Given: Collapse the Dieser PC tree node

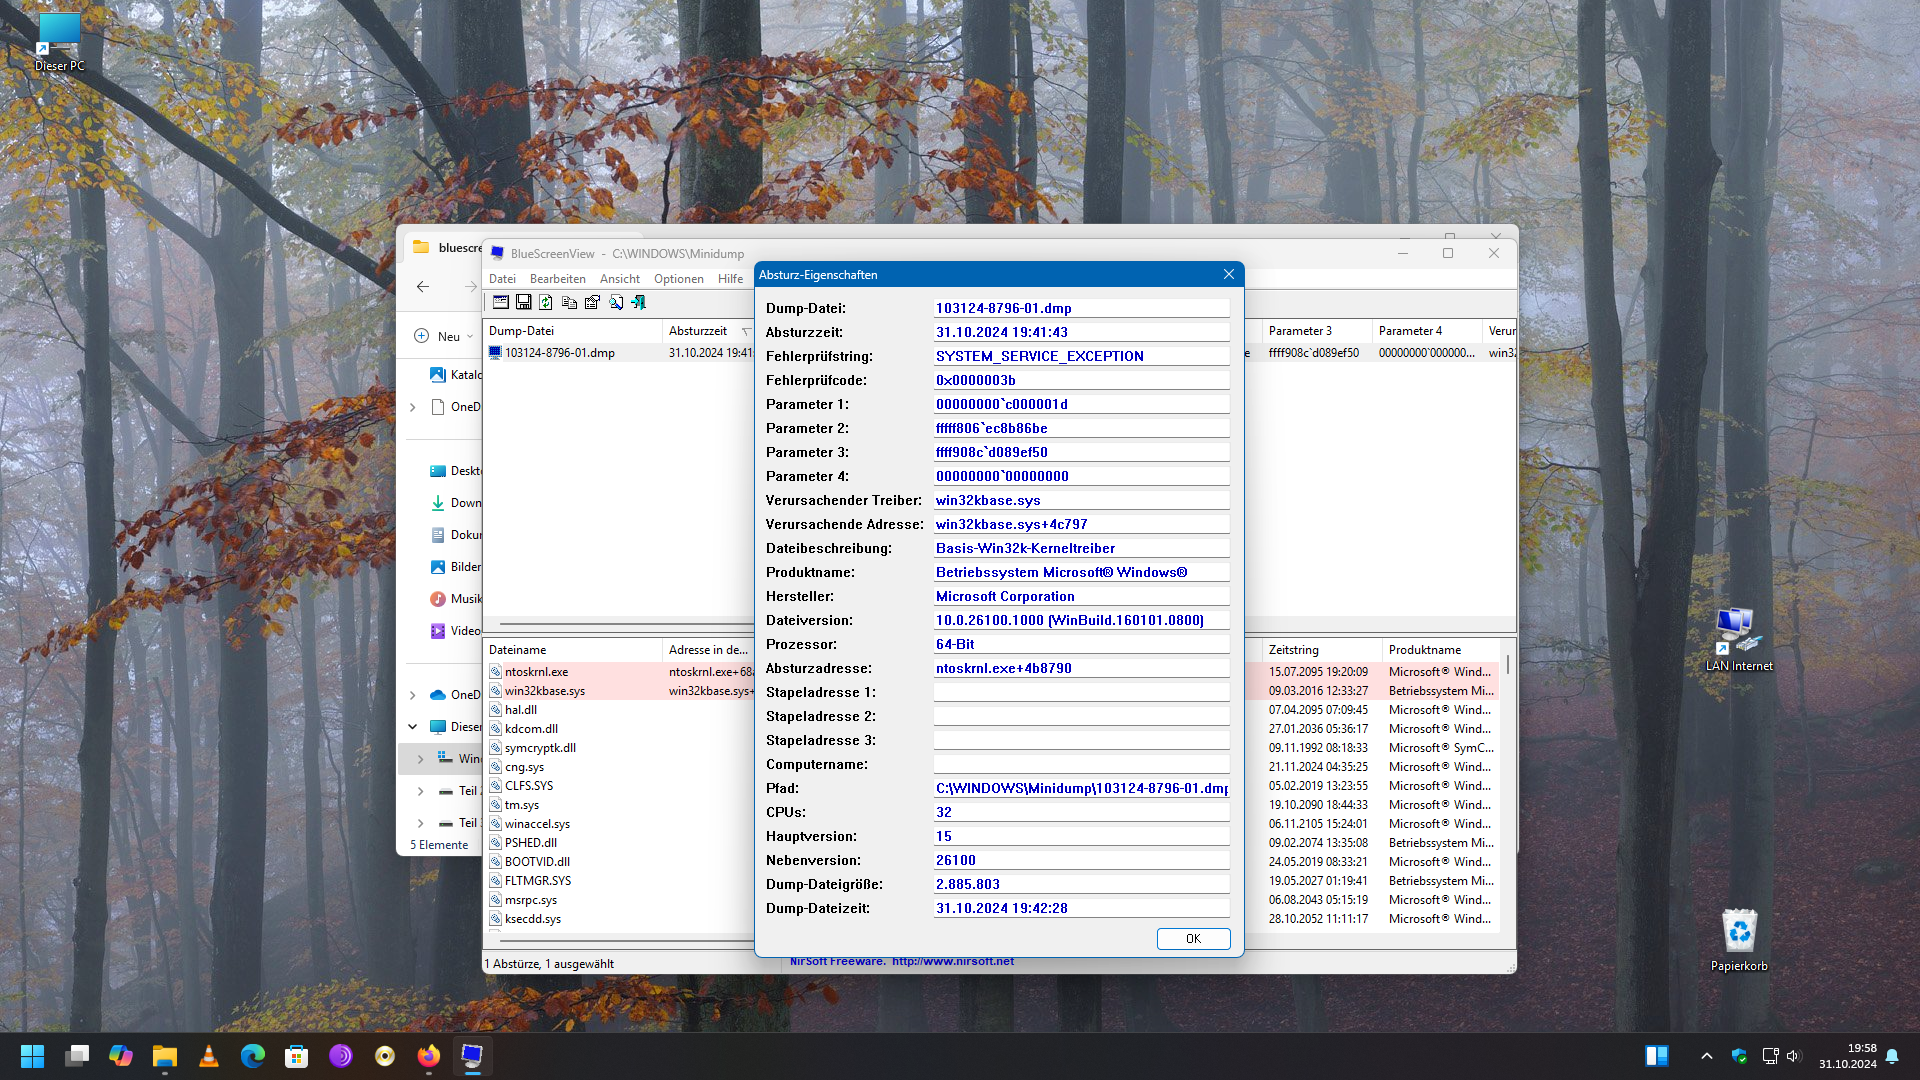Looking at the screenshot, I should (x=413, y=727).
